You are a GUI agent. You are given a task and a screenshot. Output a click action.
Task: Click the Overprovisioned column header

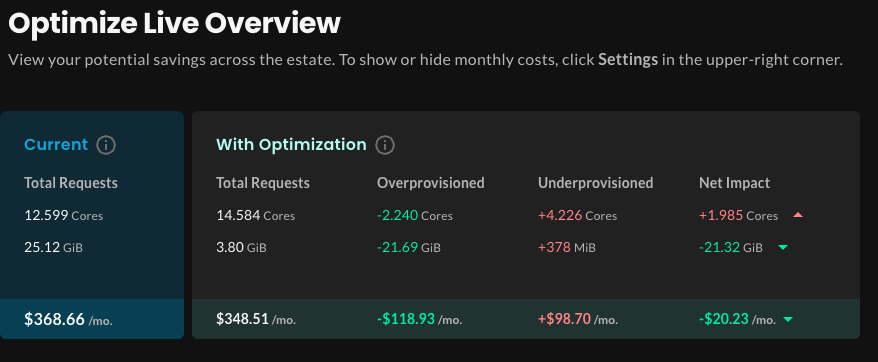coord(431,183)
